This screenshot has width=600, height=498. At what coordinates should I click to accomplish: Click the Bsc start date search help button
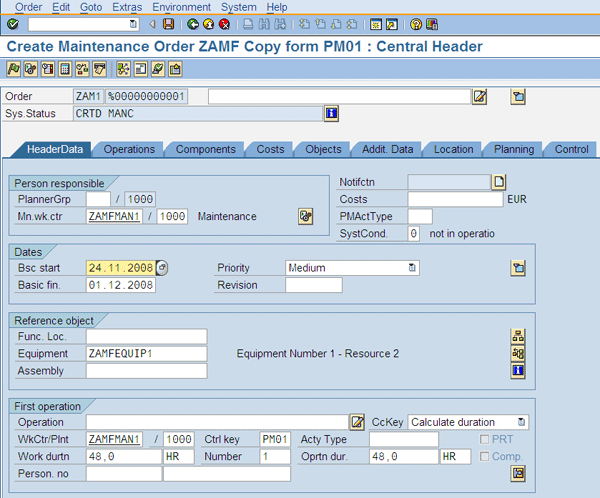click(162, 268)
